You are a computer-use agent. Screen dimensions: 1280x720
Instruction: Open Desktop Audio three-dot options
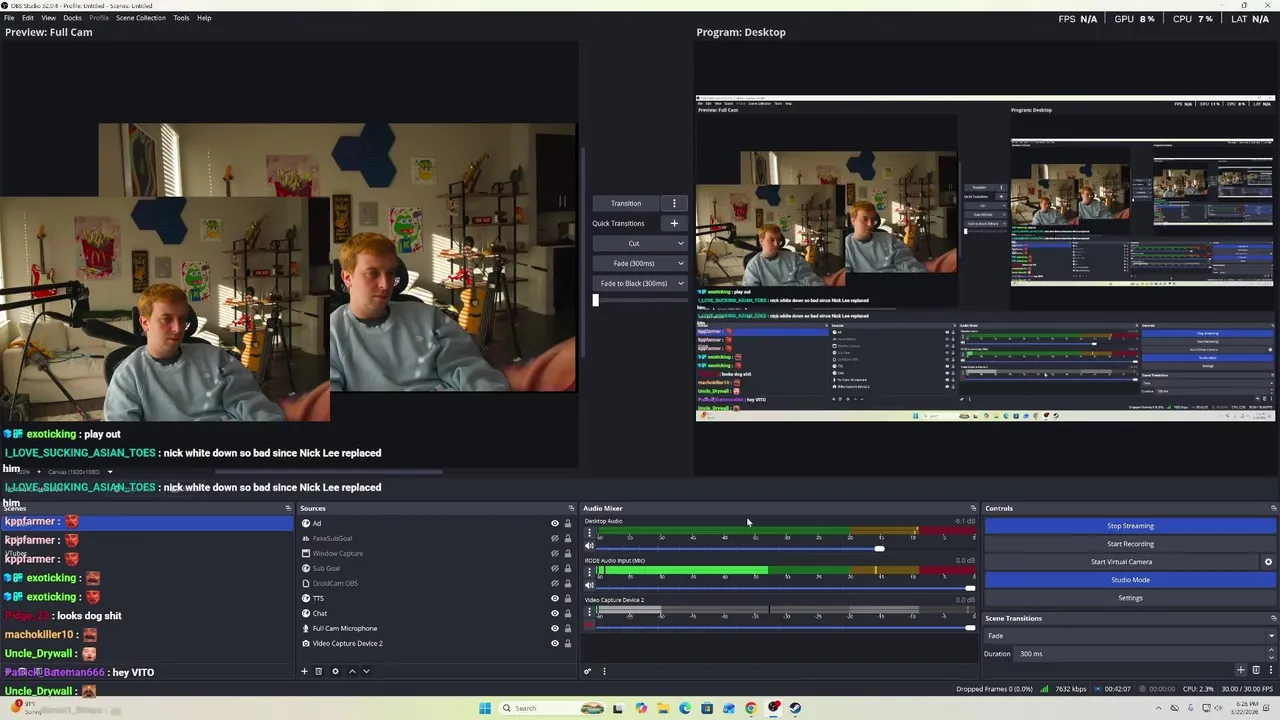click(x=589, y=533)
